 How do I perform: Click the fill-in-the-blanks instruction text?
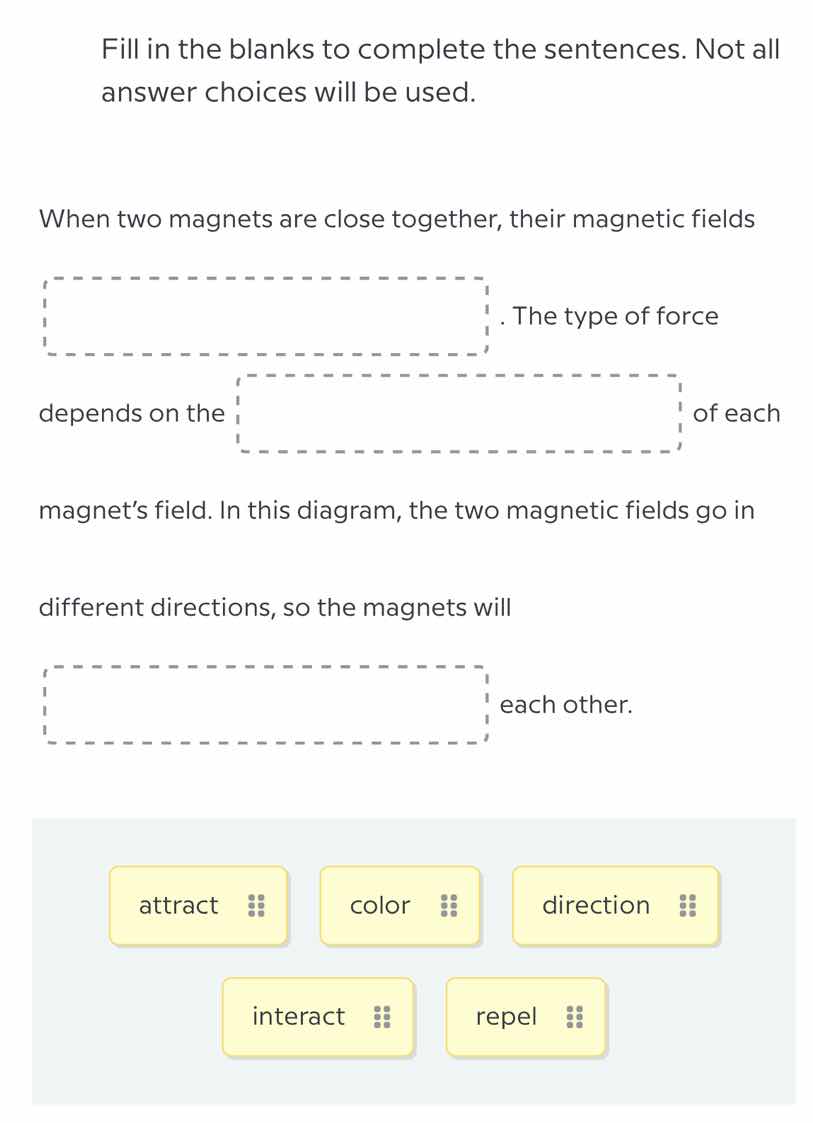[440, 70]
